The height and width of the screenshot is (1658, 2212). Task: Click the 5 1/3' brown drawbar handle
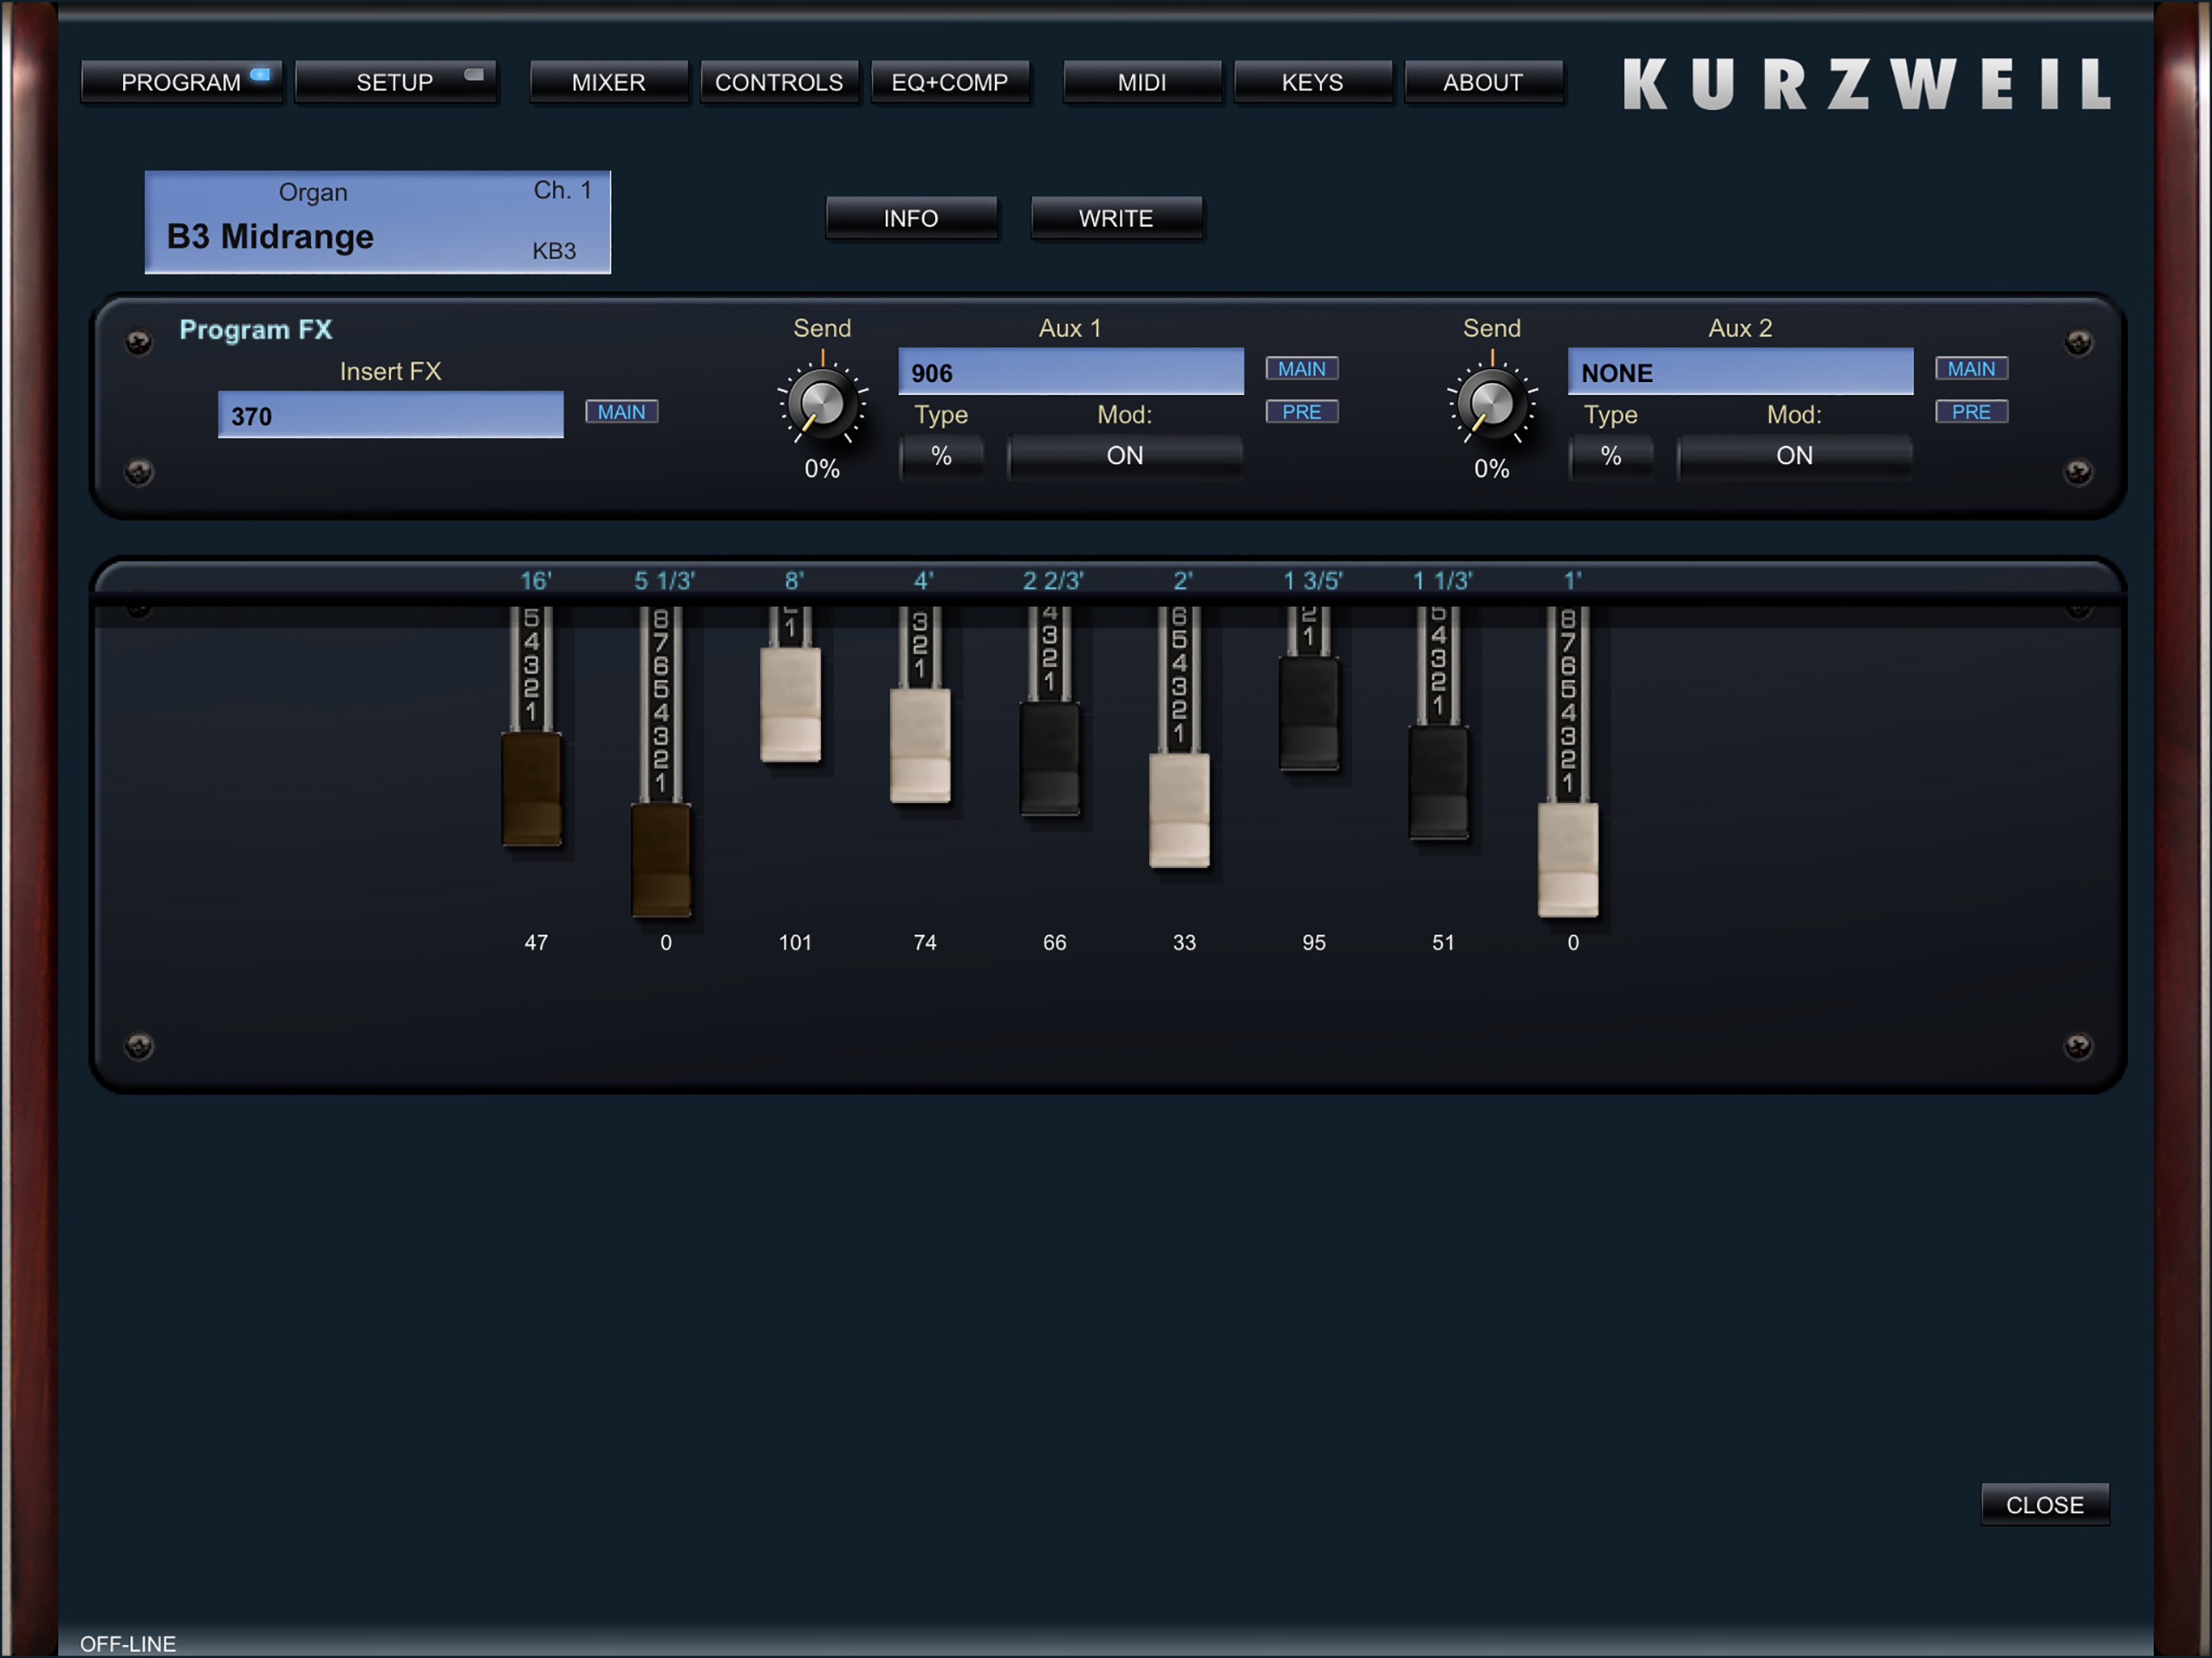click(661, 860)
